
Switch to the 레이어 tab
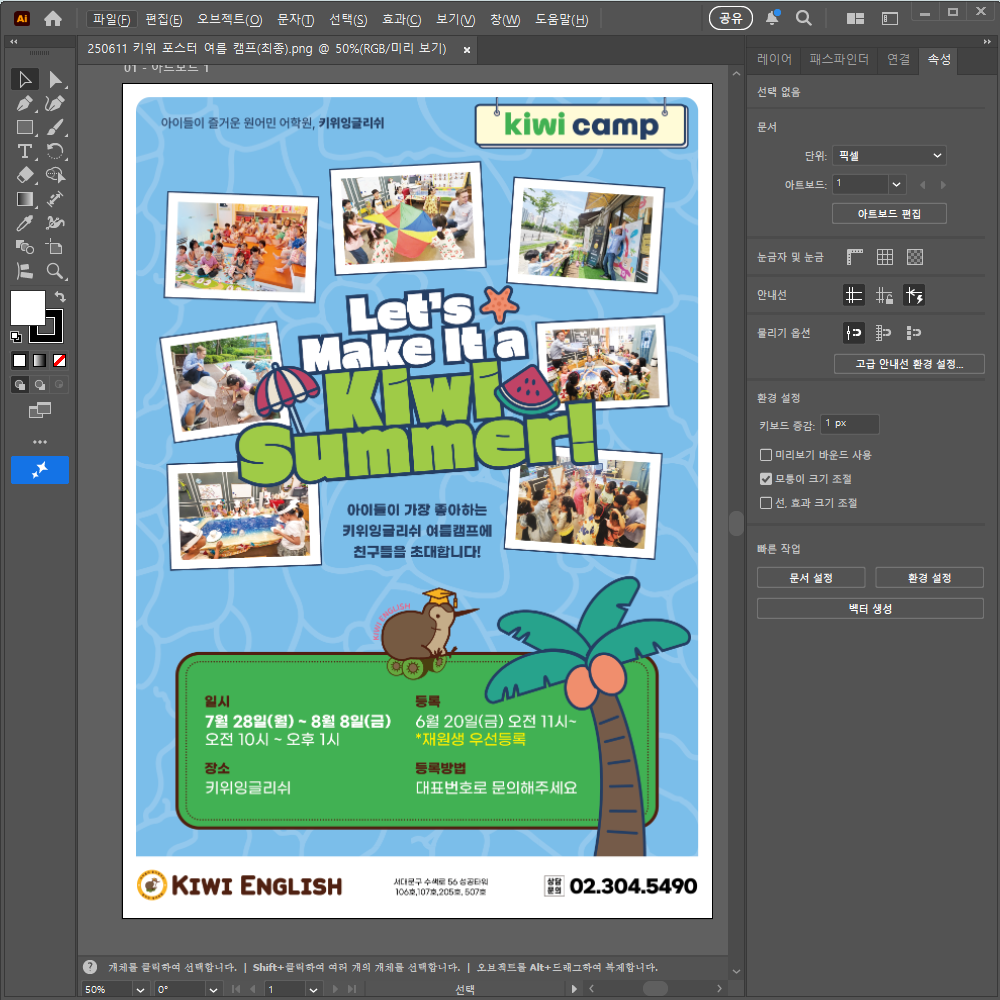[x=774, y=59]
